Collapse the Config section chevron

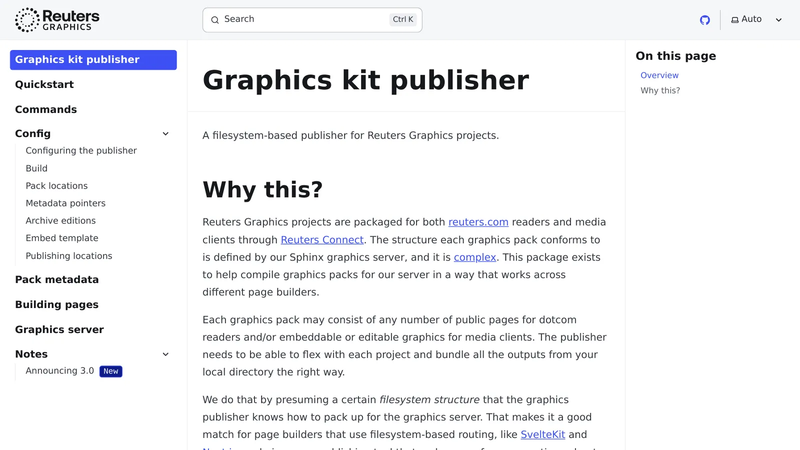coord(165,134)
